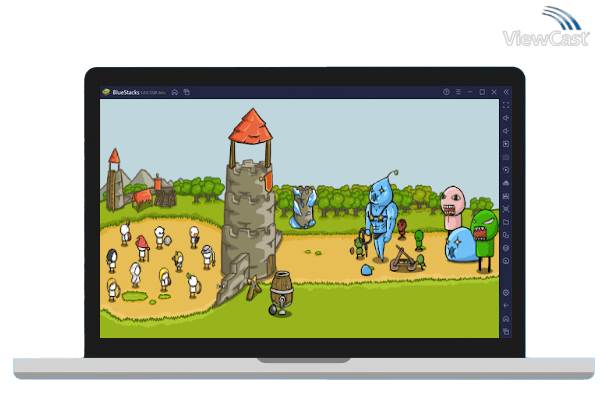Click the green screaming monster

tap(484, 240)
